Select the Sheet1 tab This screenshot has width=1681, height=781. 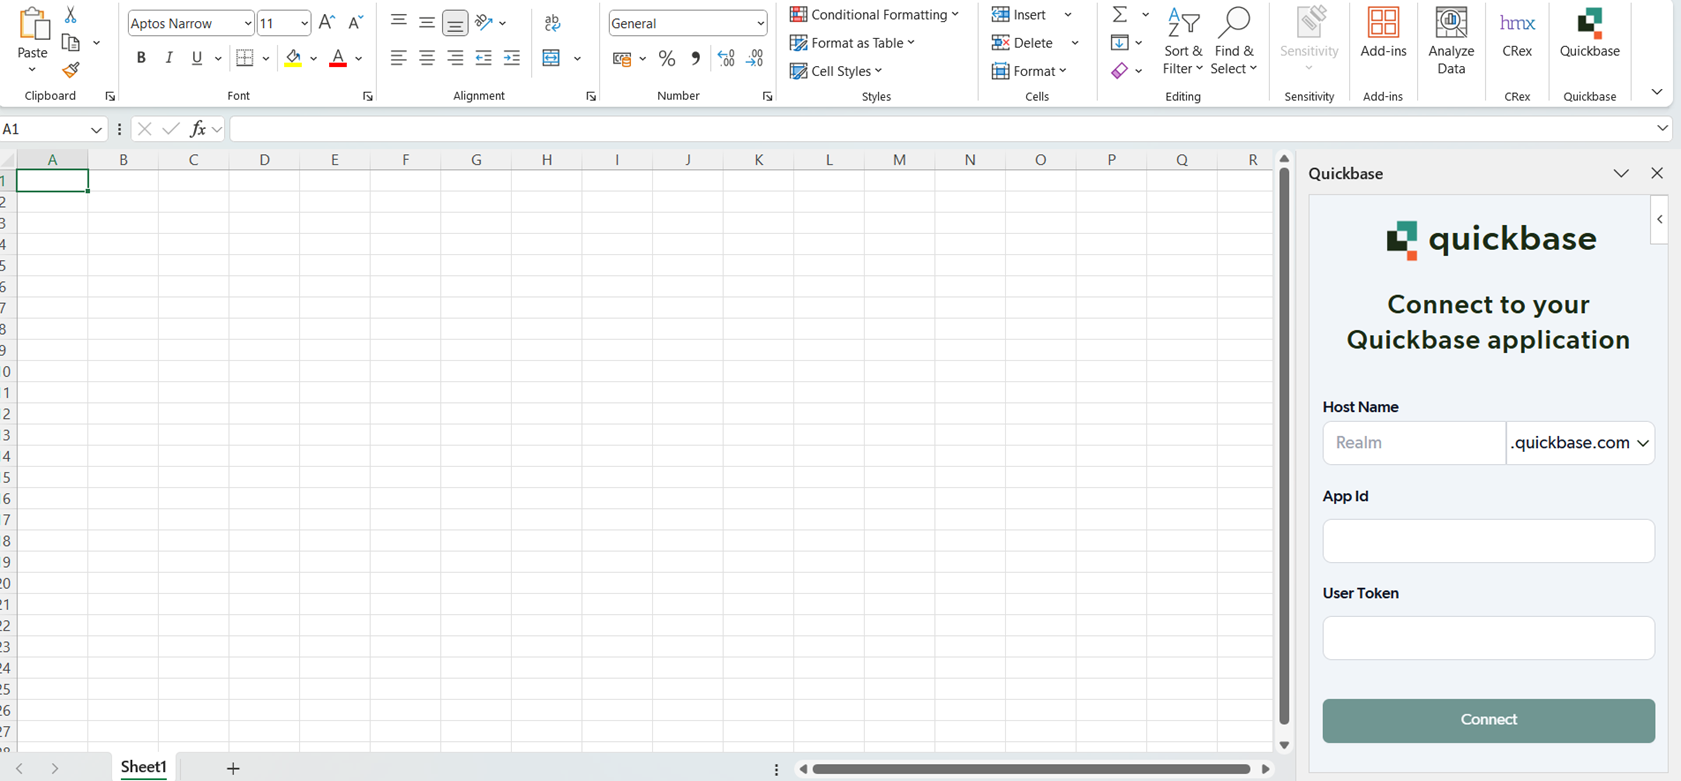pyautogui.click(x=144, y=767)
